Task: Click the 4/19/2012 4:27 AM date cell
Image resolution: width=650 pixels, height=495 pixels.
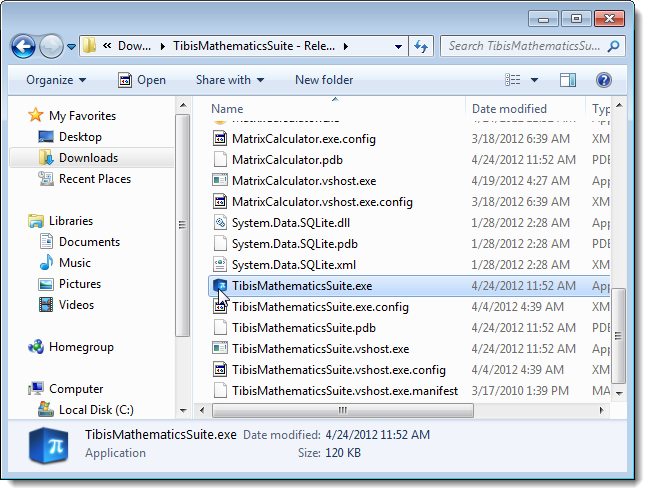Action: point(520,180)
